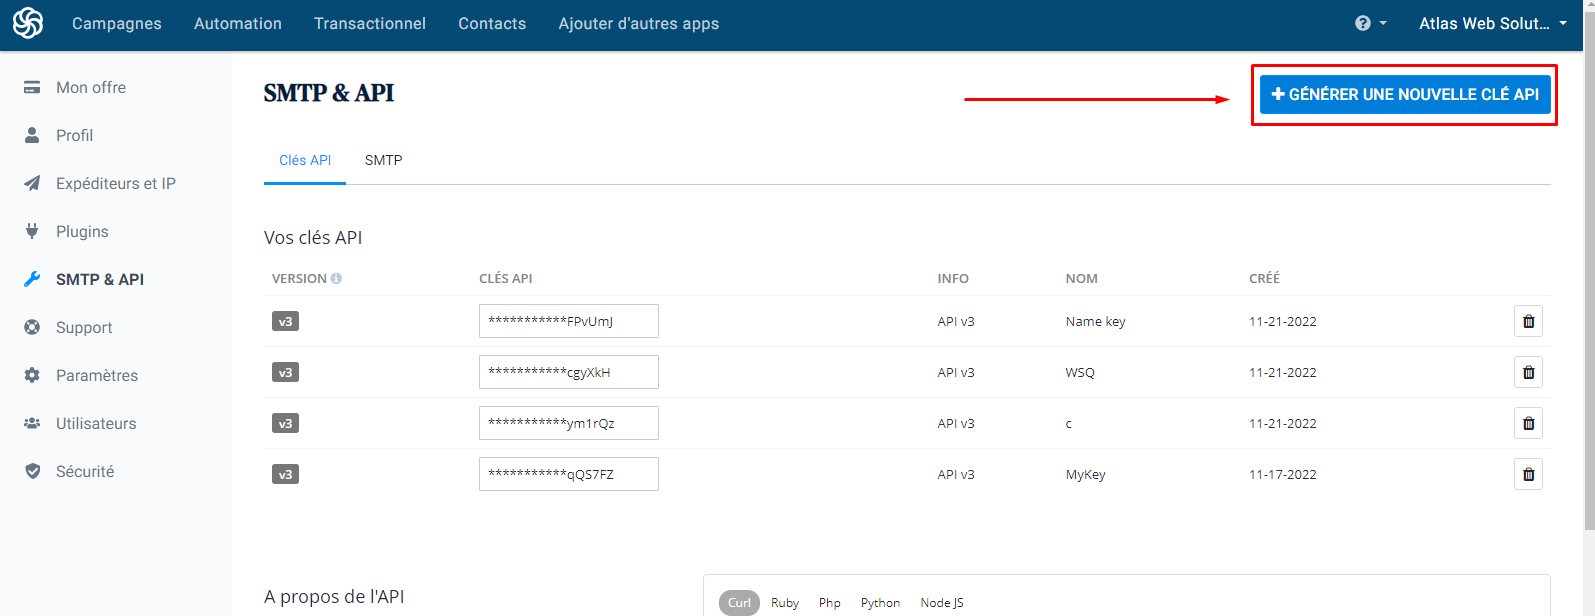Open Plugins page from sidebar
The image size is (1595, 616).
tap(82, 231)
